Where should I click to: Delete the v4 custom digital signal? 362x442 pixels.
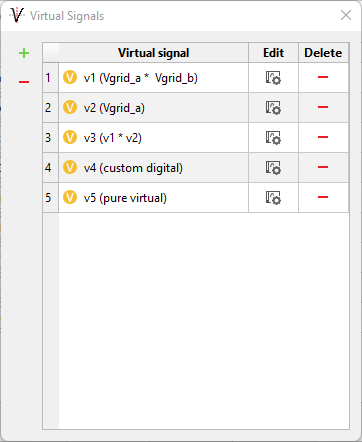point(323,167)
